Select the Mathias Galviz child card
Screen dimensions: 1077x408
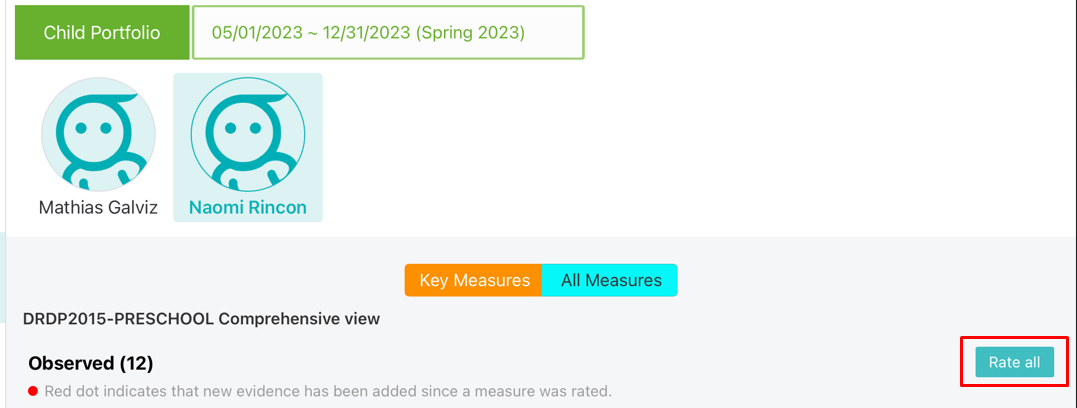98,147
